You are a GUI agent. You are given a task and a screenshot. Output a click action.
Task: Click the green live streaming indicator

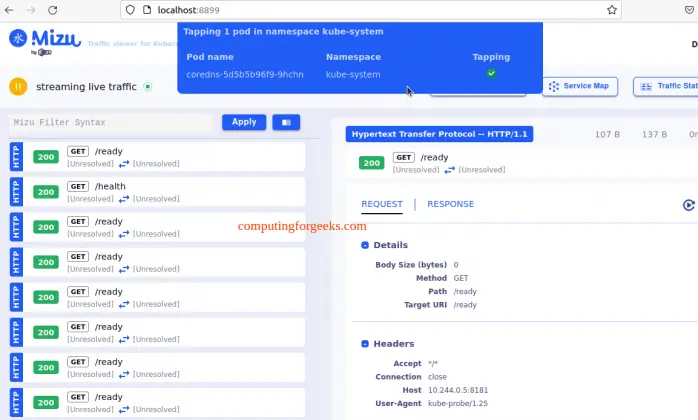(147, 87)
